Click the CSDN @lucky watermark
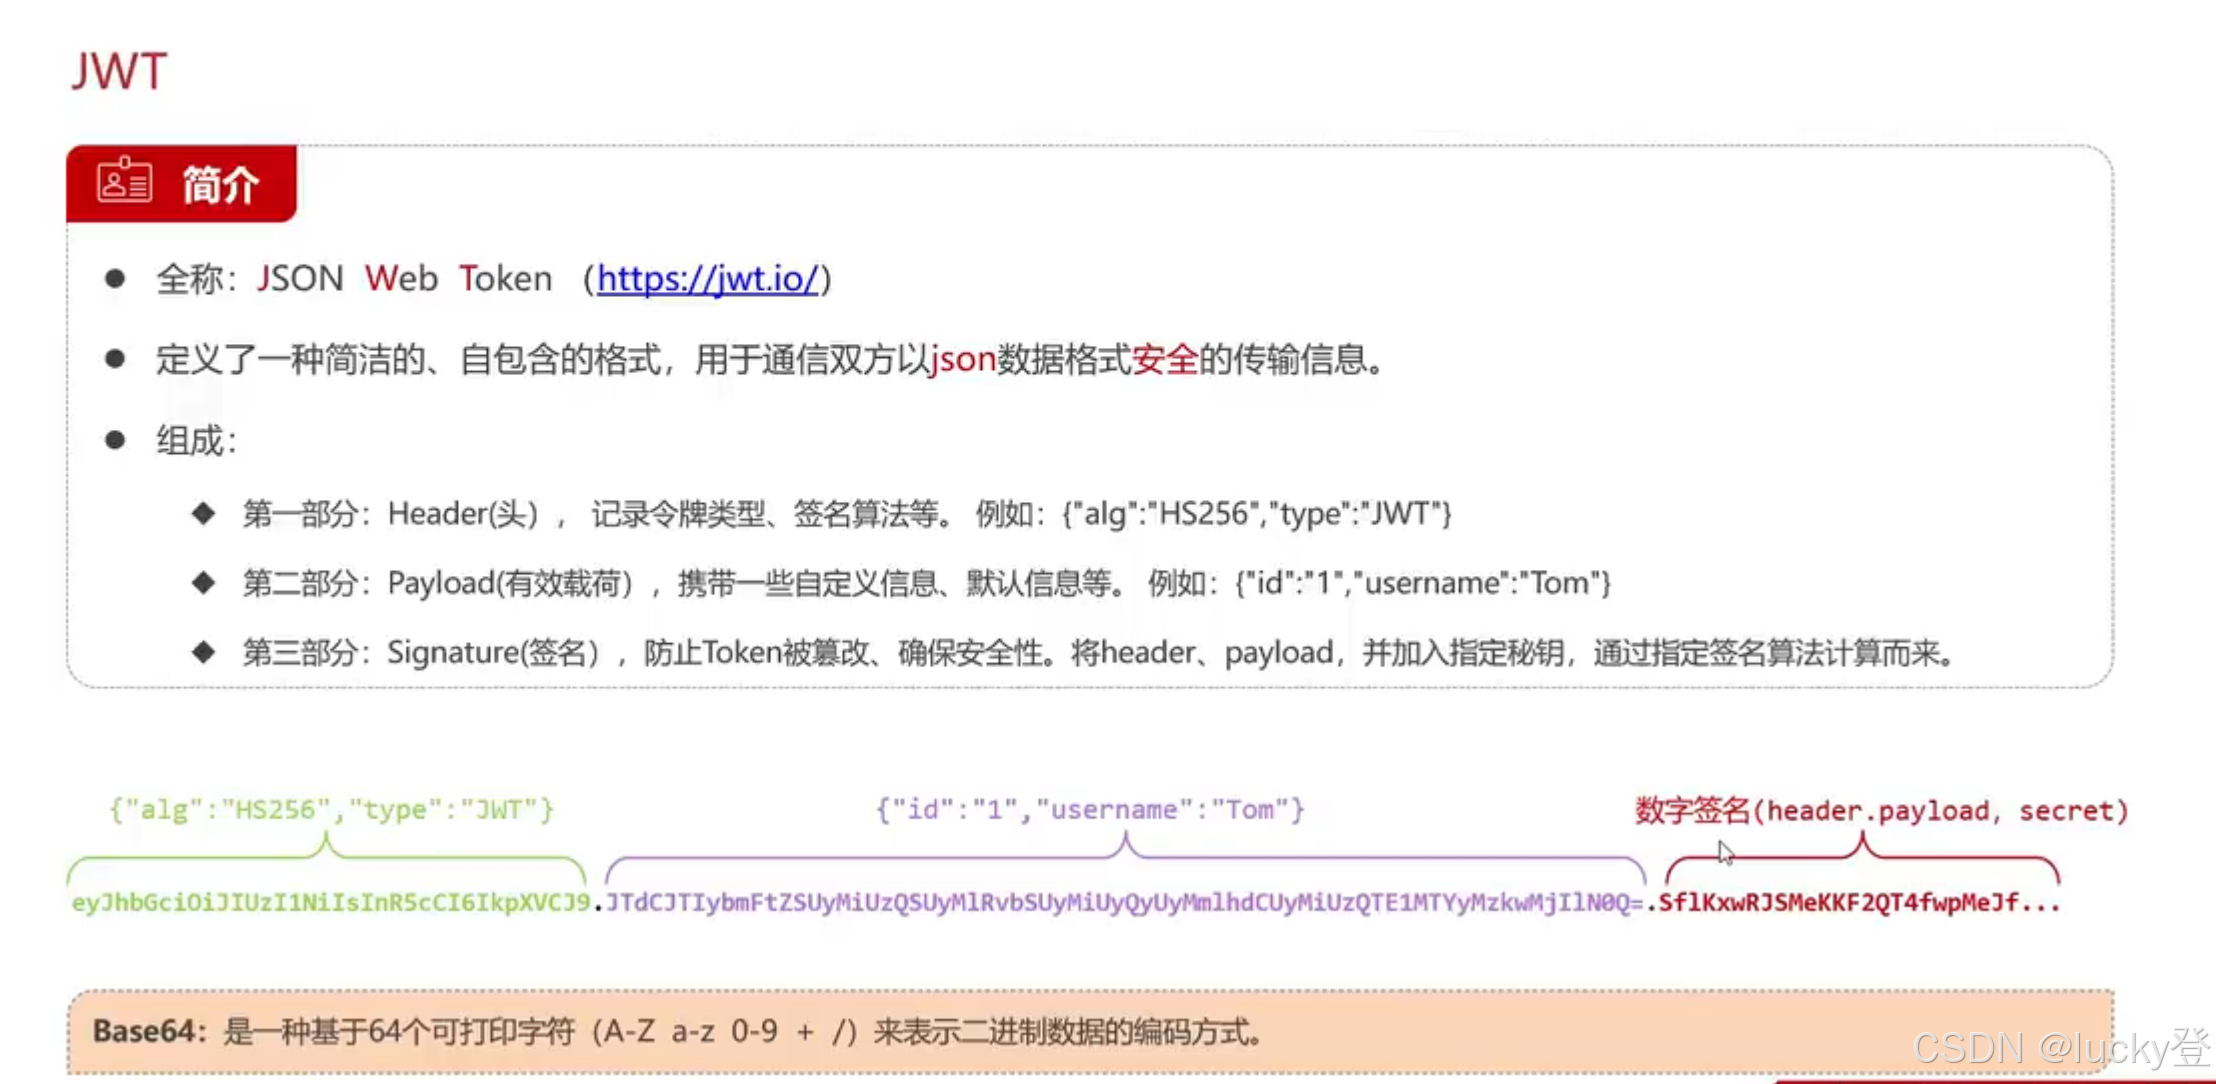The image size is (2216, 1084). [x=2060, y=1048]
